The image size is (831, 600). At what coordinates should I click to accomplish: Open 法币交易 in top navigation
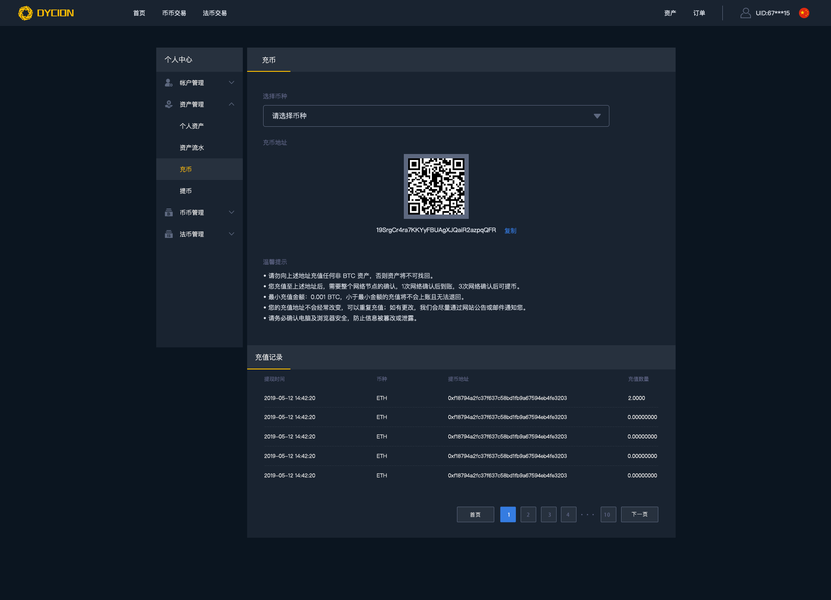(x=215, y=13)
